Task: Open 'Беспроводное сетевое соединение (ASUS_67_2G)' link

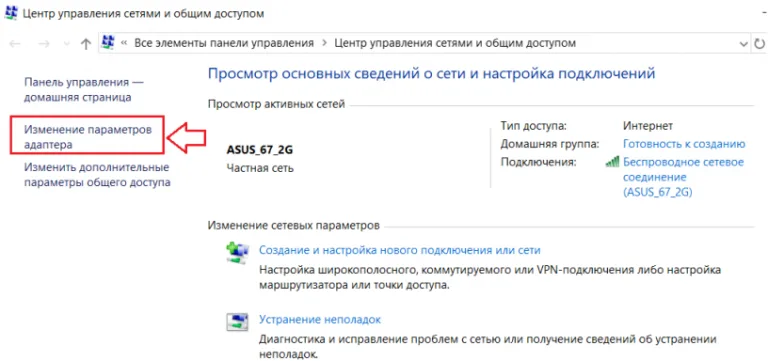Action: pos(683,176)
